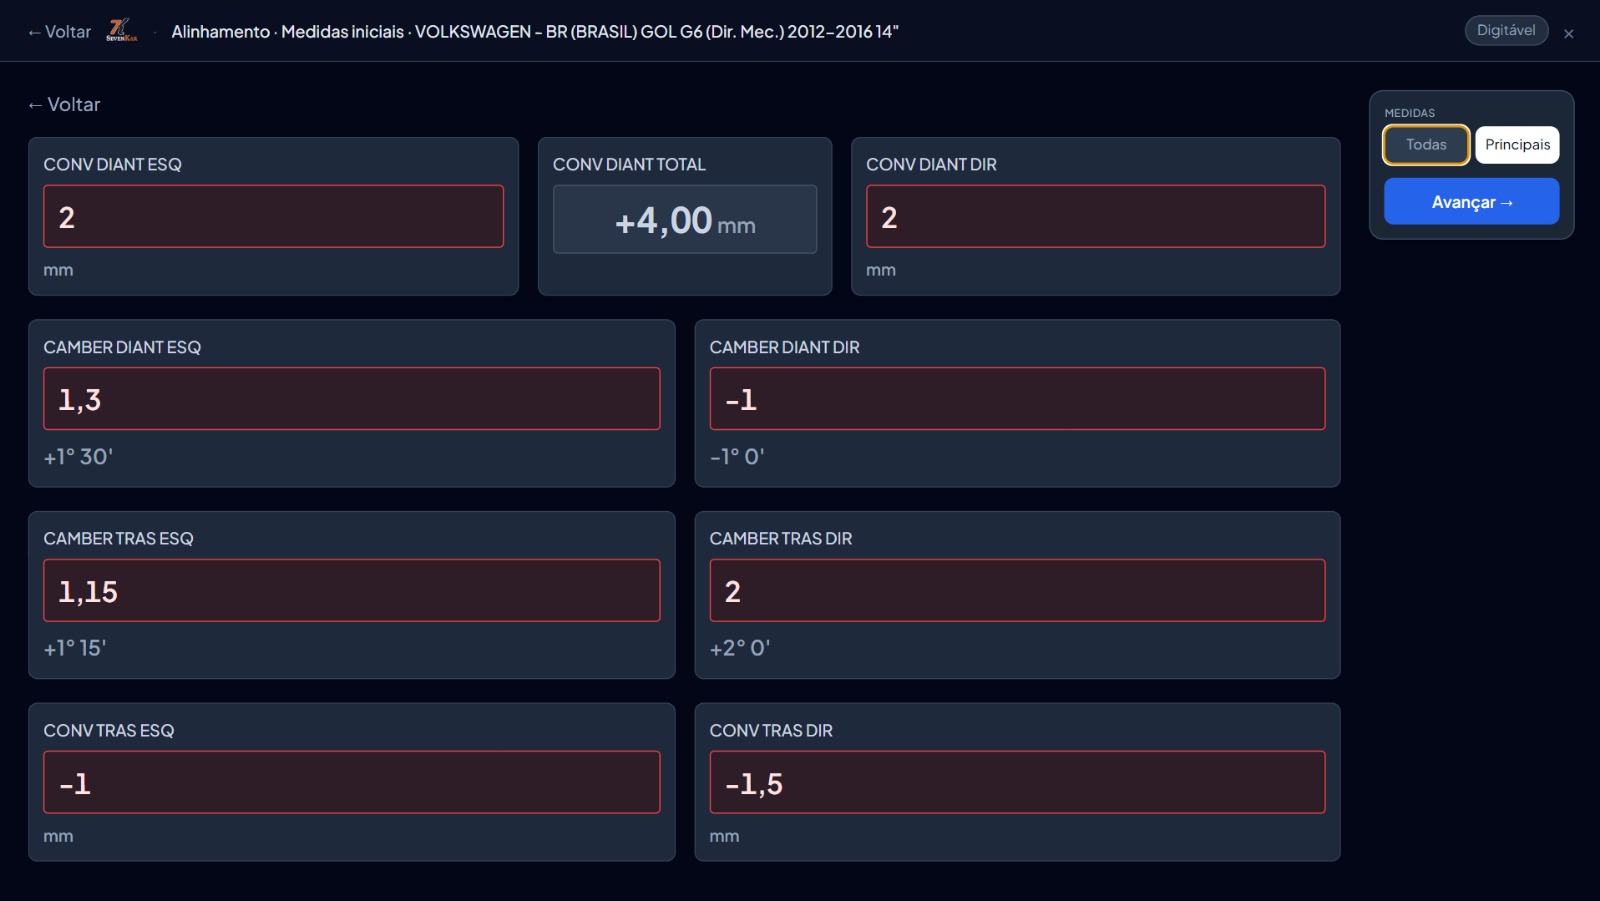Click into Conv Tras Esq field
Screen dimensions: 1600x901
coord(351,783)
